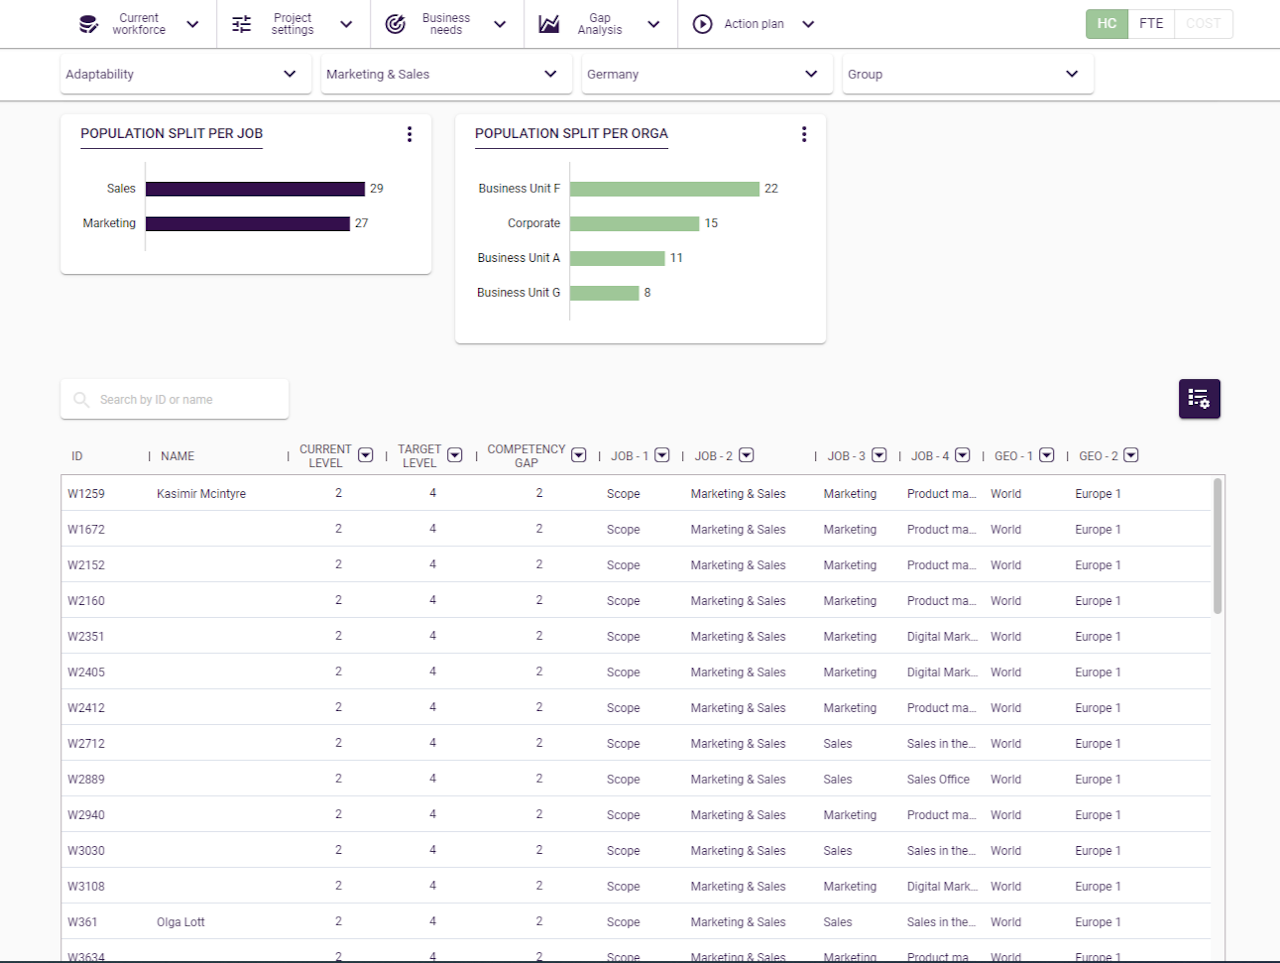Select the Olga Lott employee row
1280x963 pixels.
click(181, 922)
